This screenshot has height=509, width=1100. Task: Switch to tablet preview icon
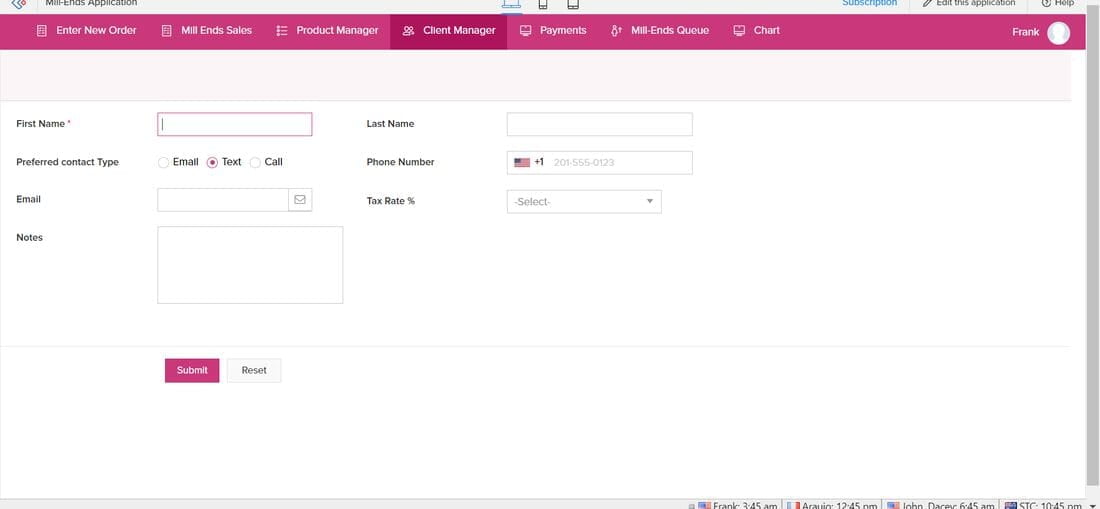pyautogui.click(x=573, y=4)
